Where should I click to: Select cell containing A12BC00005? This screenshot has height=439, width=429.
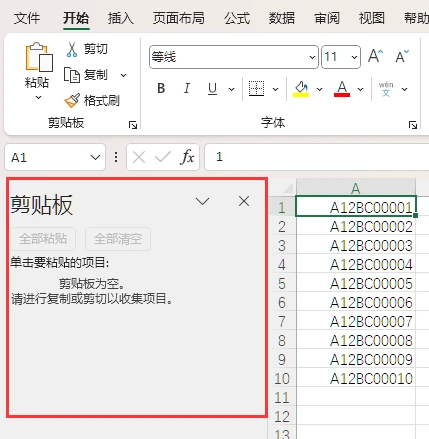(x=356, y=284)
